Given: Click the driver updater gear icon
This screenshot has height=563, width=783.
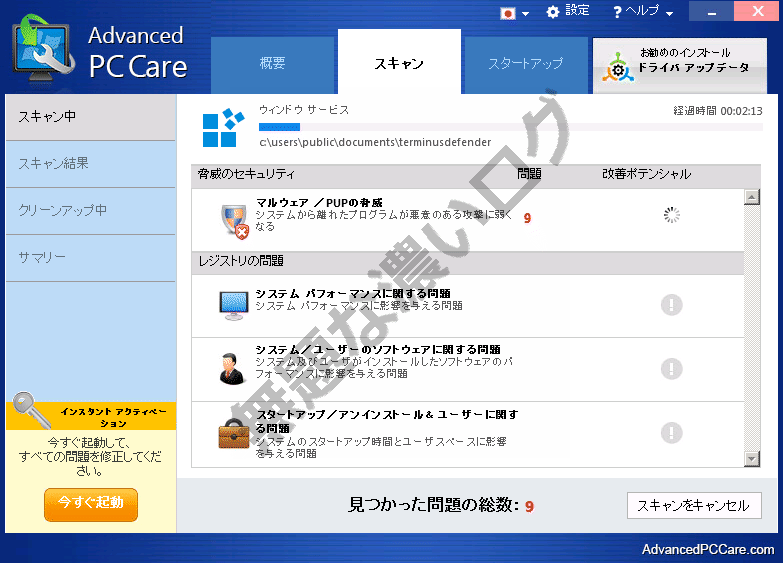Looking at the screenshot, I should point(618,68).
